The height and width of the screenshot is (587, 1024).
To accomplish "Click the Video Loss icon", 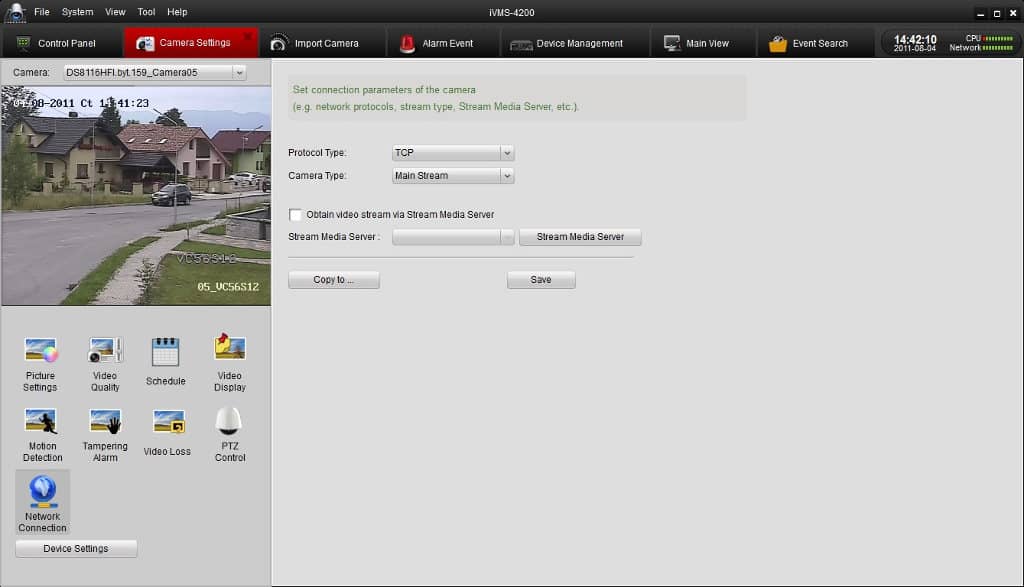I will coord(167,422).
